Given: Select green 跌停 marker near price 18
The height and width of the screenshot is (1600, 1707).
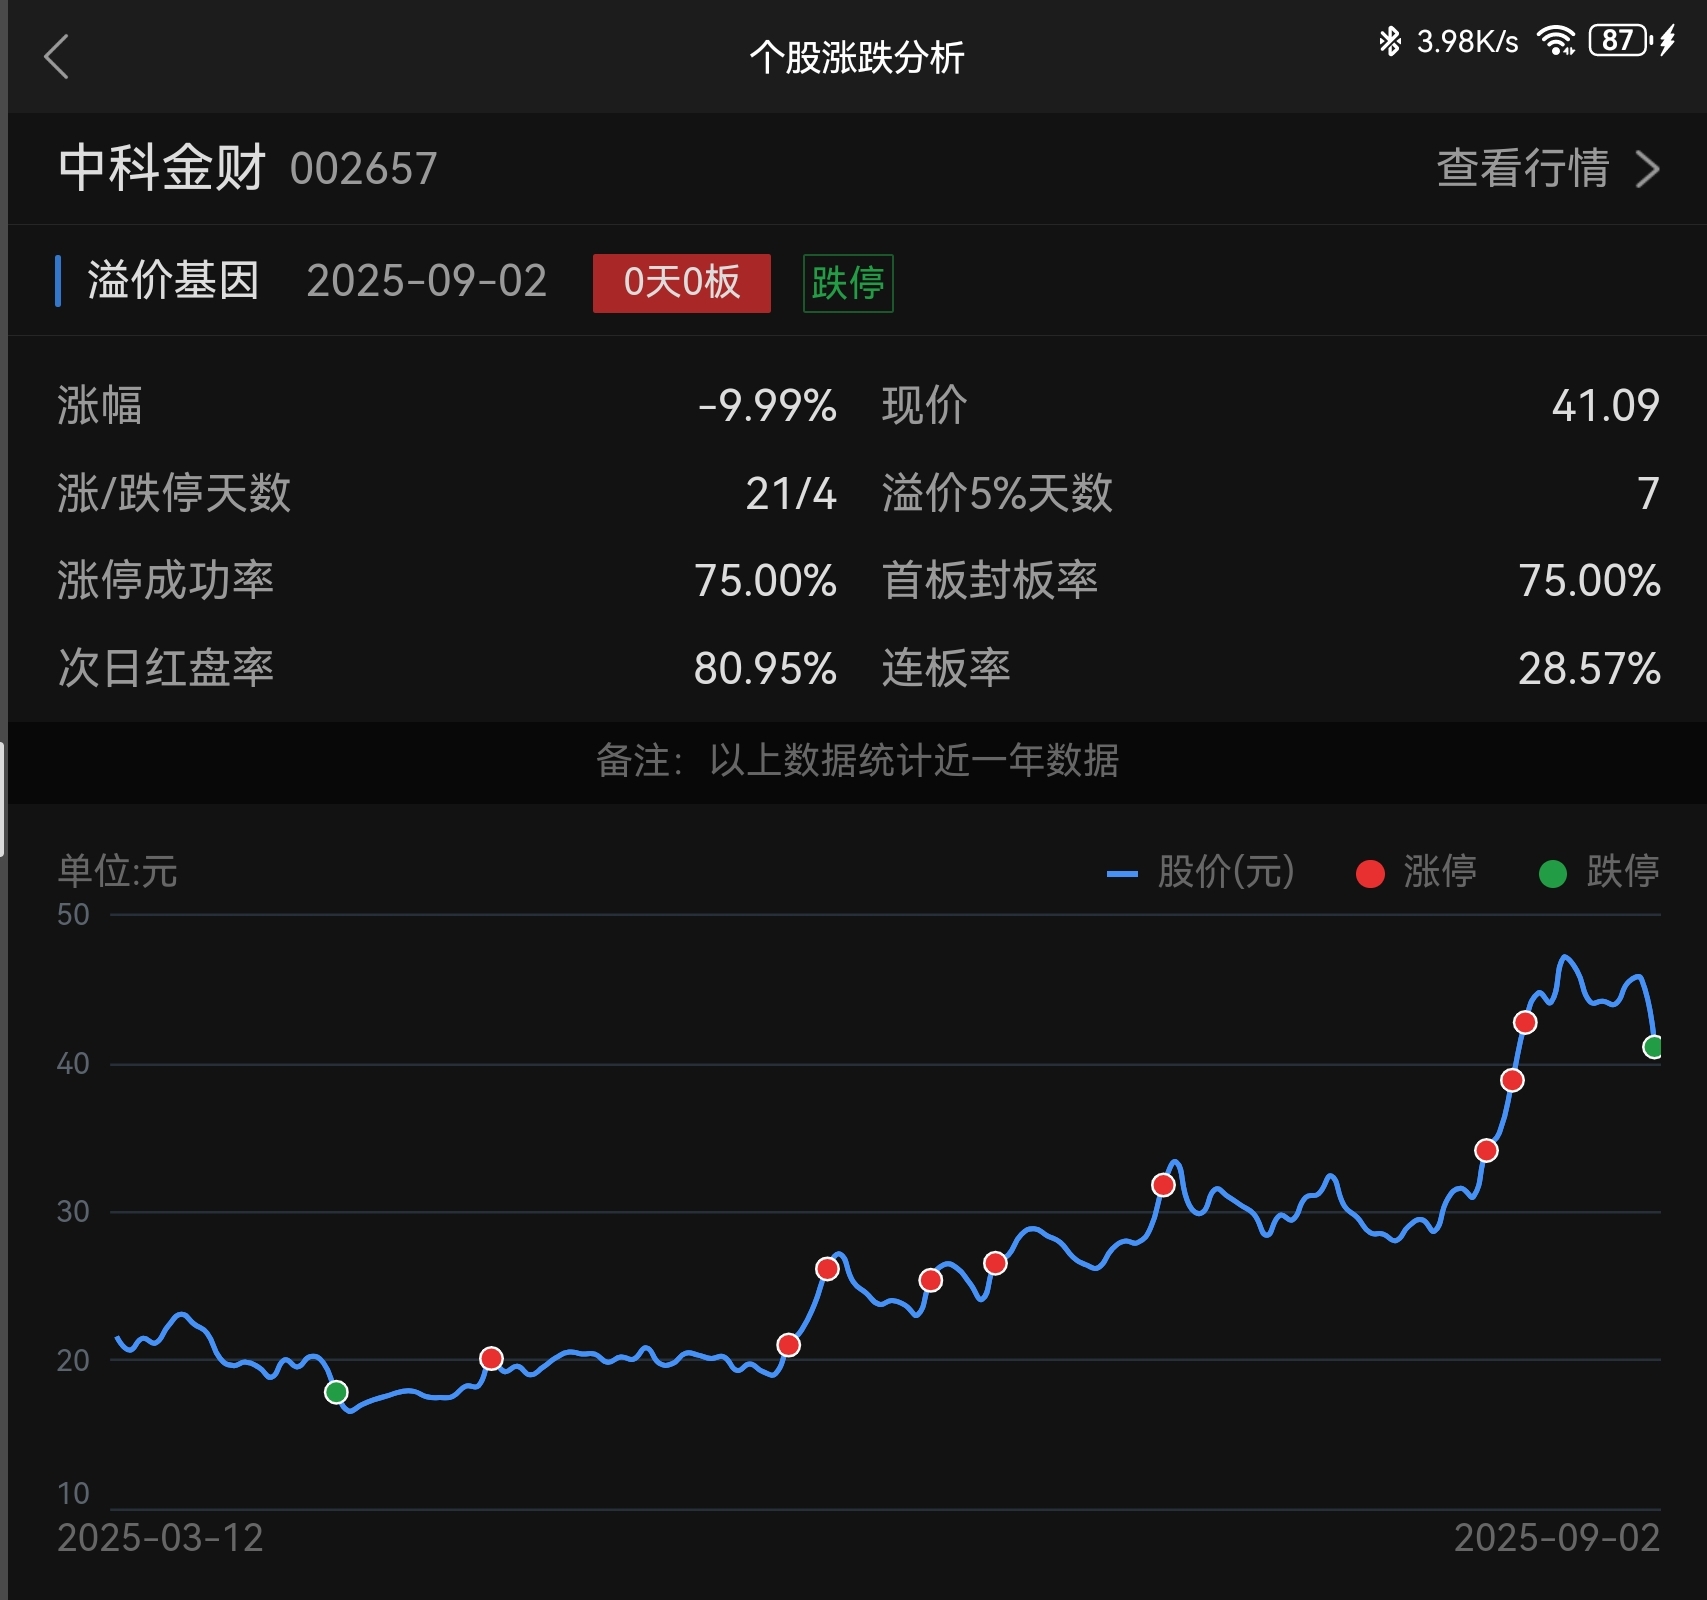Looking at the screenshot, I should point(336,1392).
